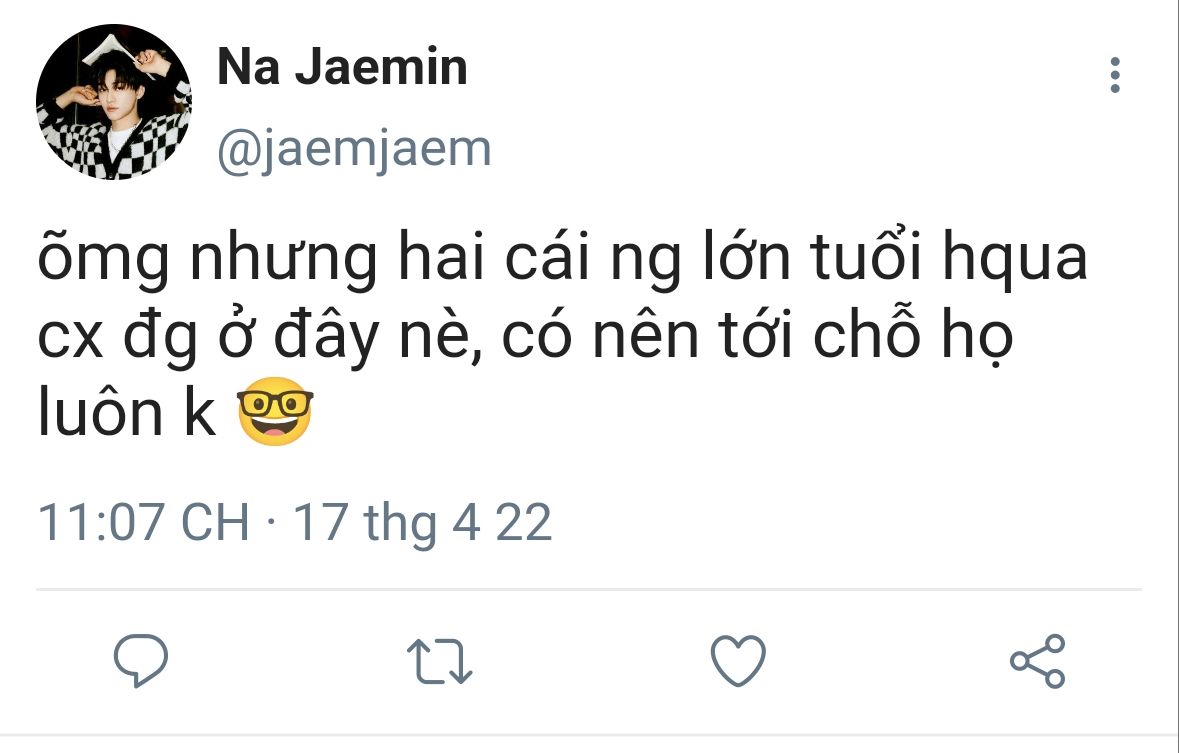Open the checkered-jacket profile picture
The width and height of the screenshot is (1179, 753).
[114, 102]
